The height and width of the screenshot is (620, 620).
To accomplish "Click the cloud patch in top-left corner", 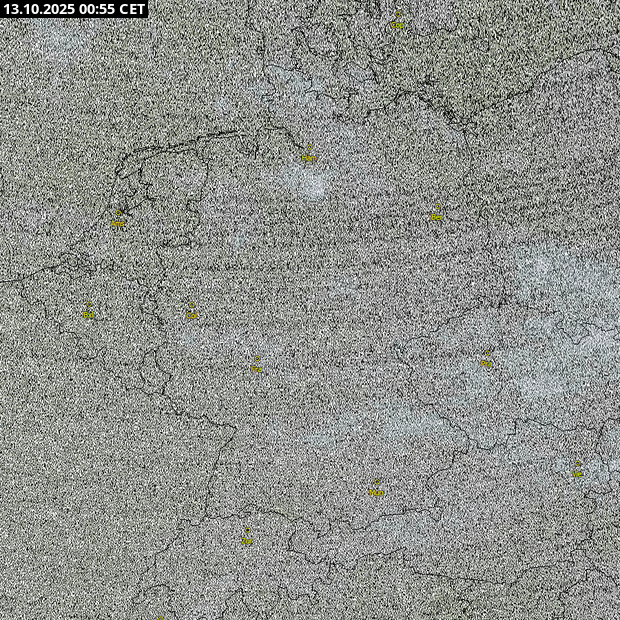I will tap(60, 40).
